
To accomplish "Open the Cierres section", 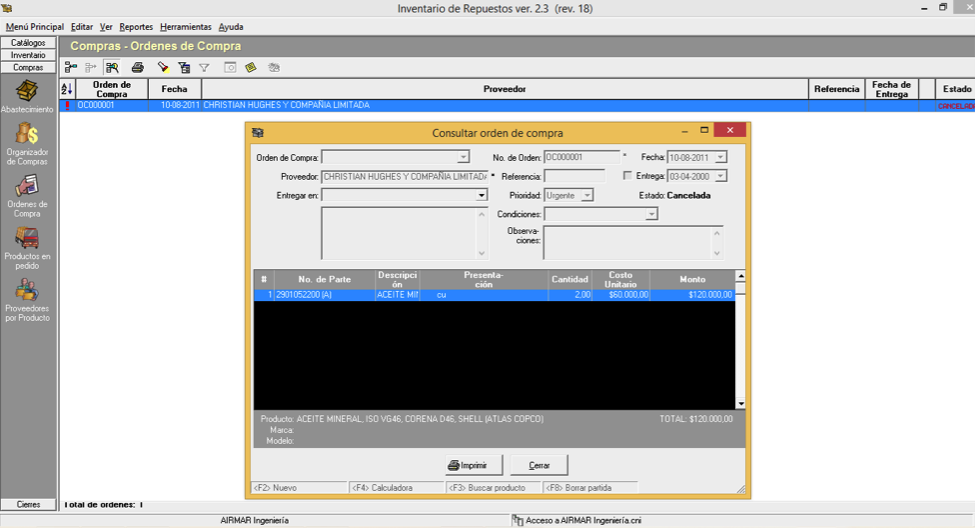I will [x=28, y=504].
